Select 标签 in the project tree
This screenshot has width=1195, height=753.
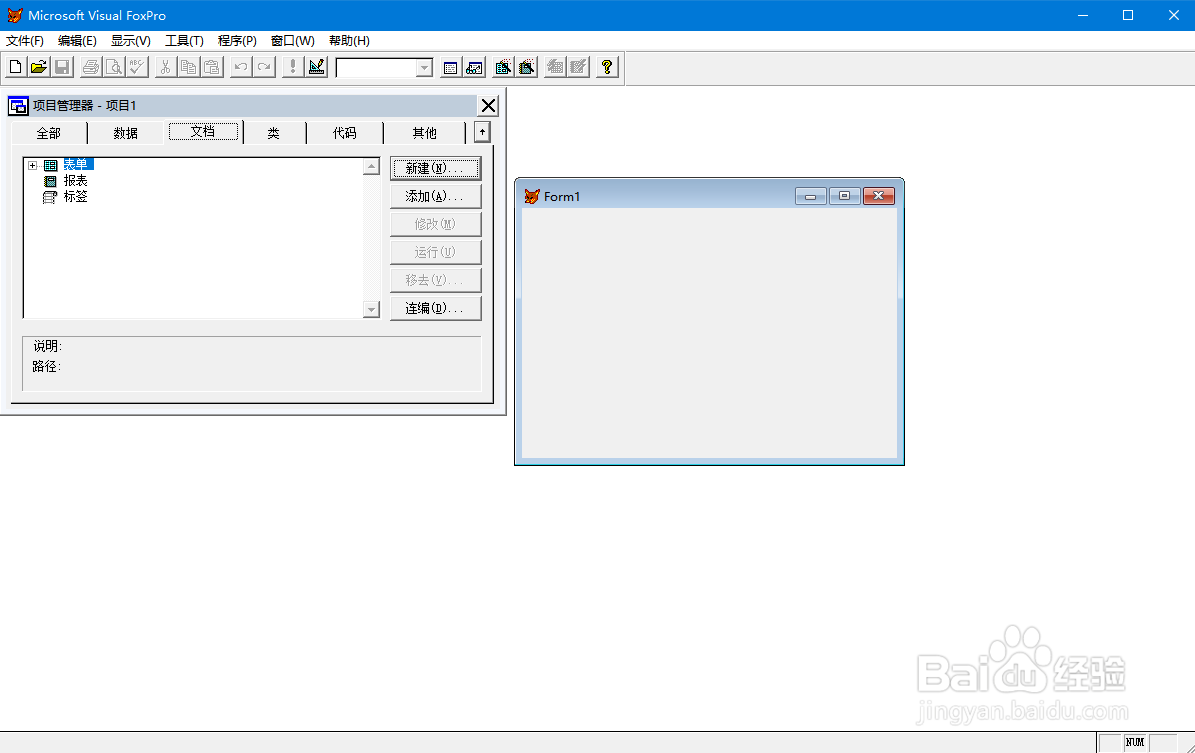75,197
